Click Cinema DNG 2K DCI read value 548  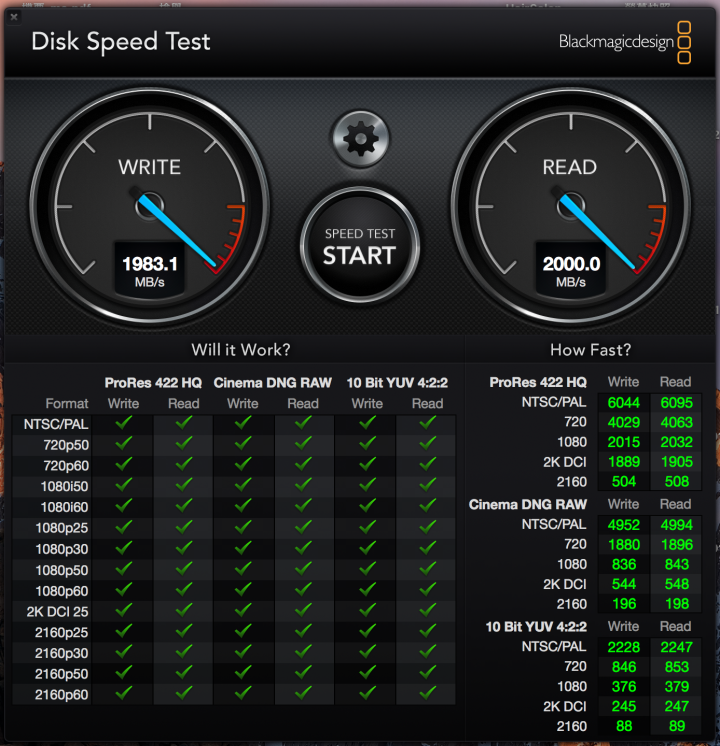click(676, 584)
